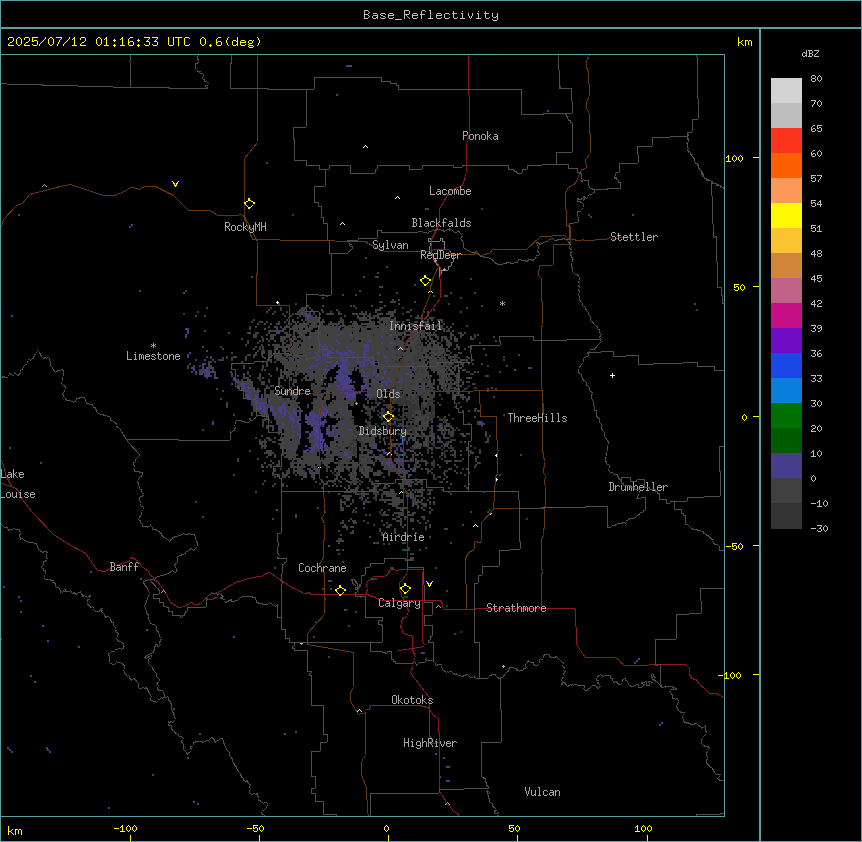Screen dimensions: 862x842
Task: Click the Cochrane label
Action: [322, 568]
